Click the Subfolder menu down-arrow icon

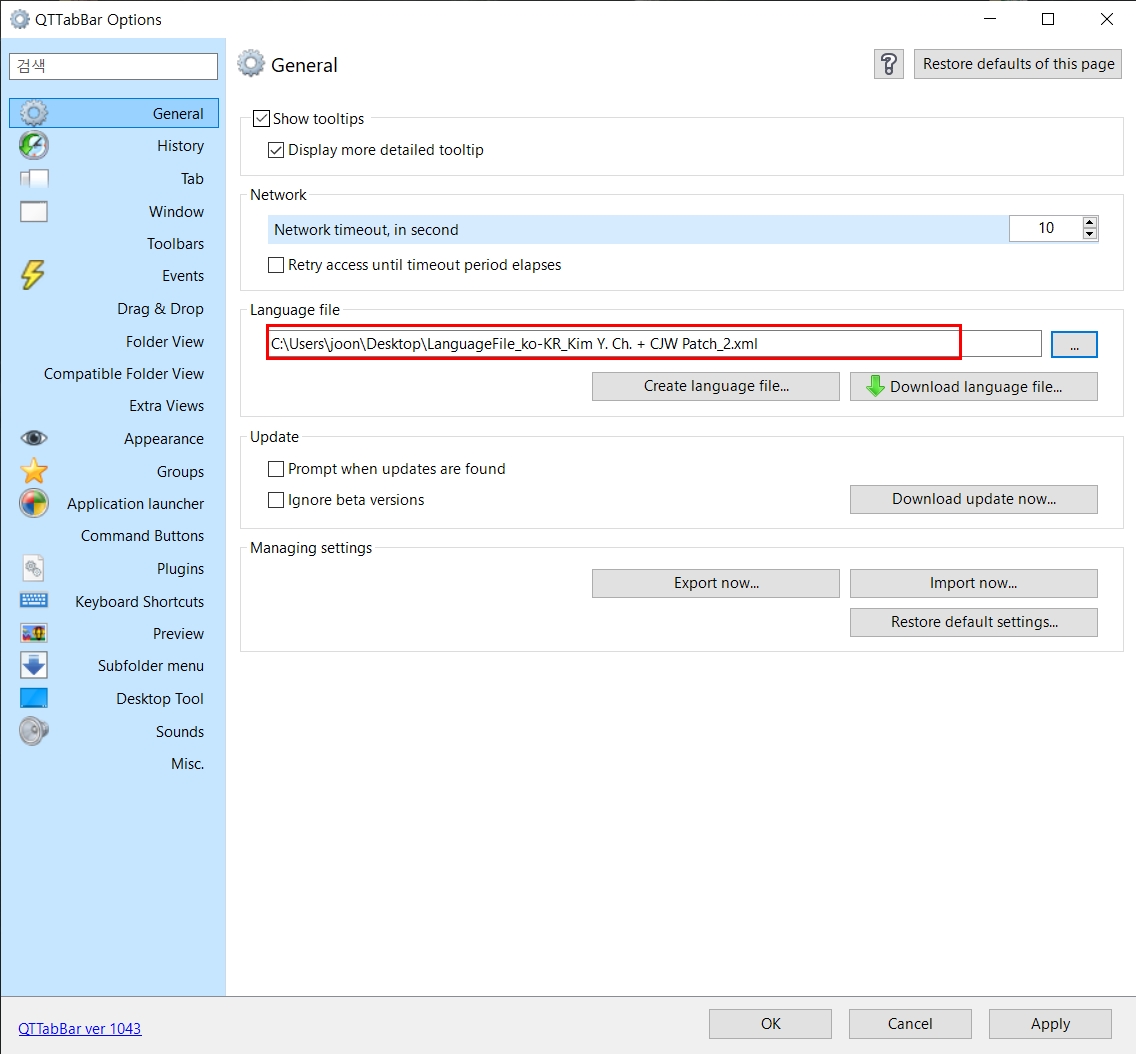pyautogui.click(x=33, y=665)
